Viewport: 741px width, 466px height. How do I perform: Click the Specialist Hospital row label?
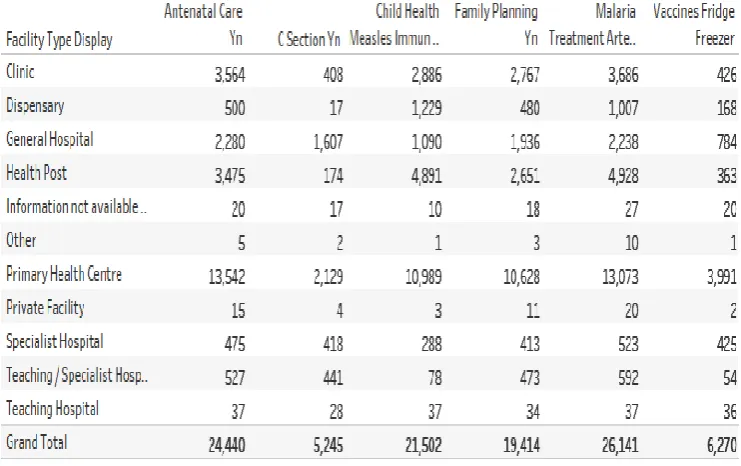[54, 341]
